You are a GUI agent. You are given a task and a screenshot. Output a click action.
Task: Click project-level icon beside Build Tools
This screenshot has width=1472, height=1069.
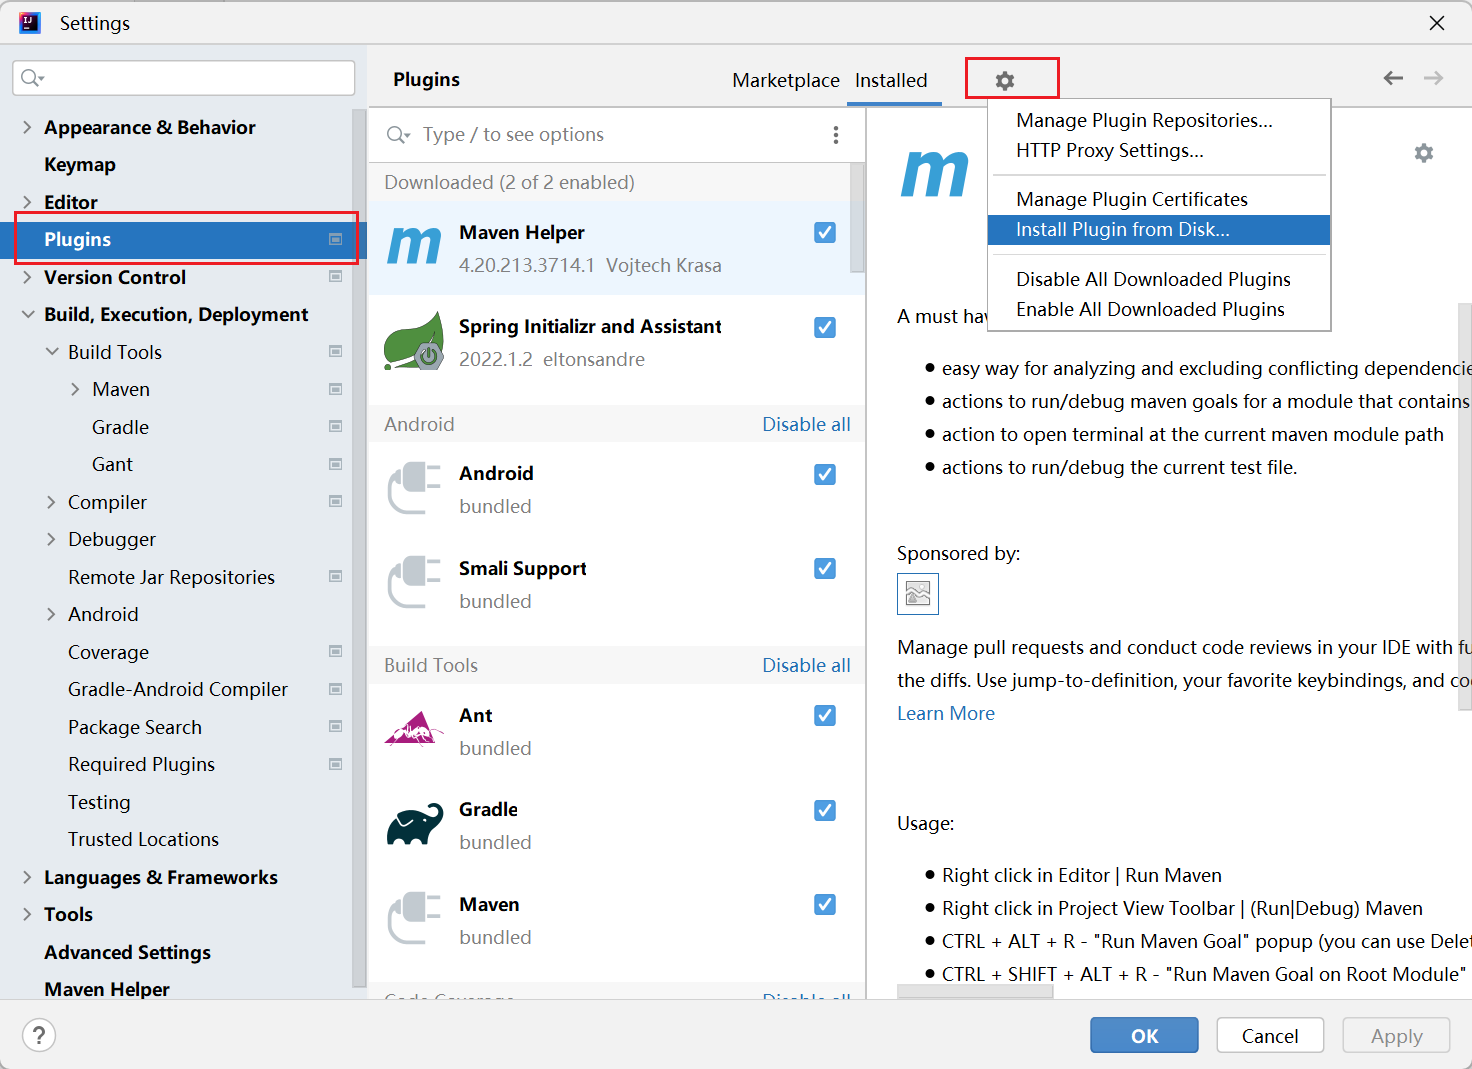point(336,352)
